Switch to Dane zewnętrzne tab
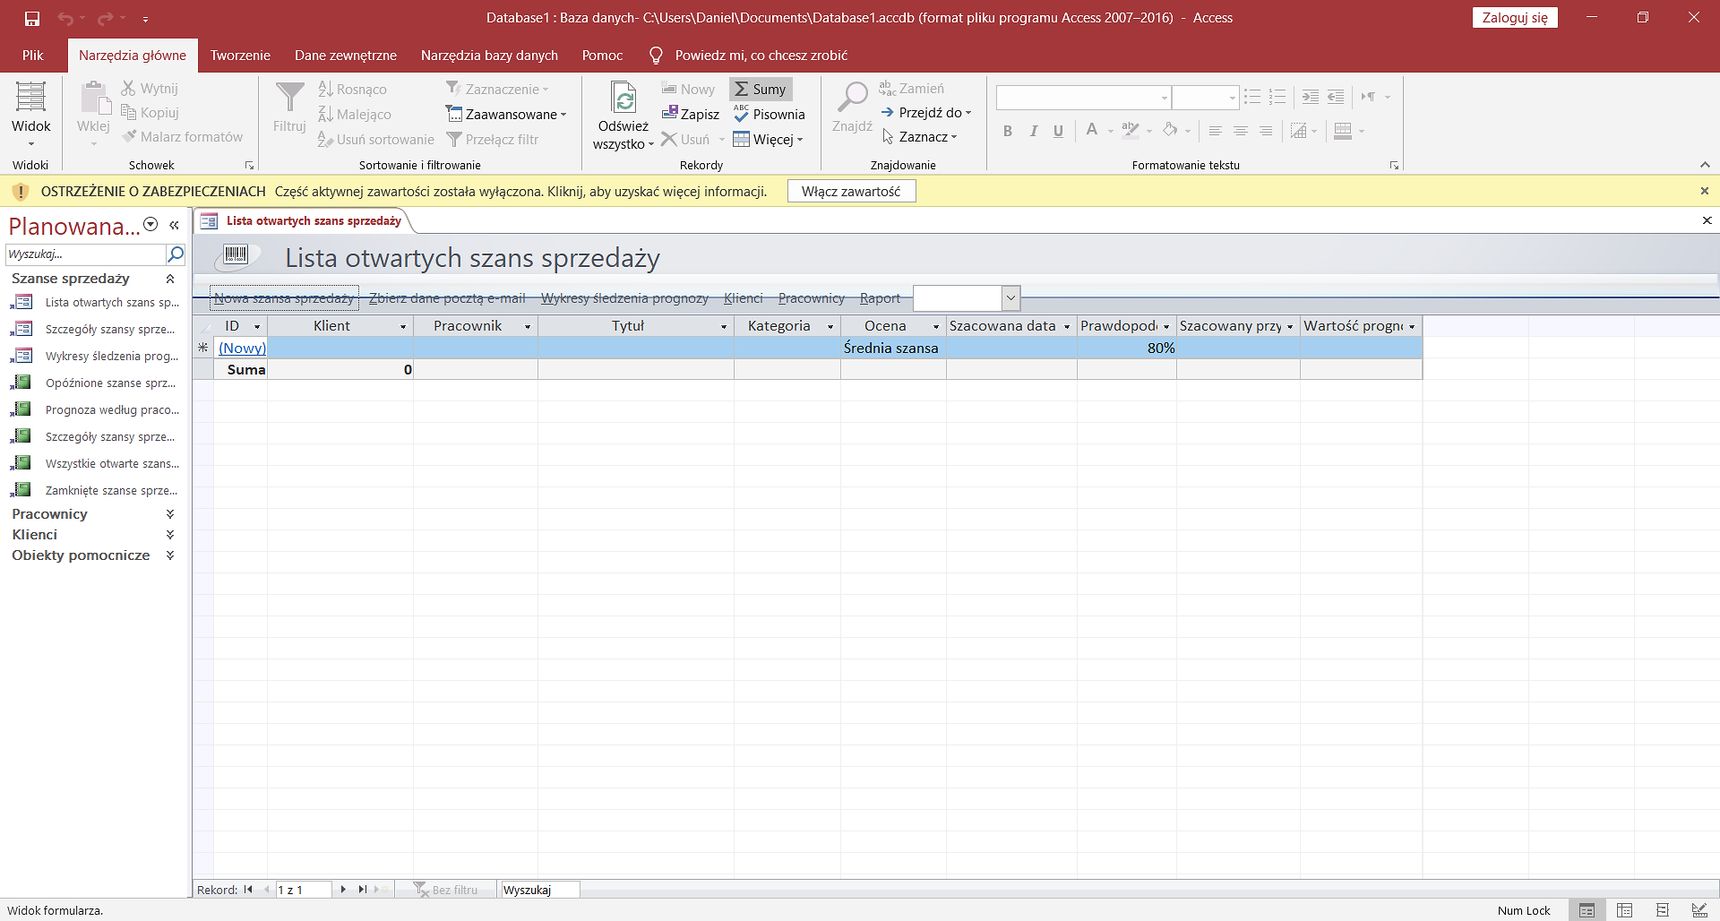This screenshot has height=921, width=1720. coord(346,55)
